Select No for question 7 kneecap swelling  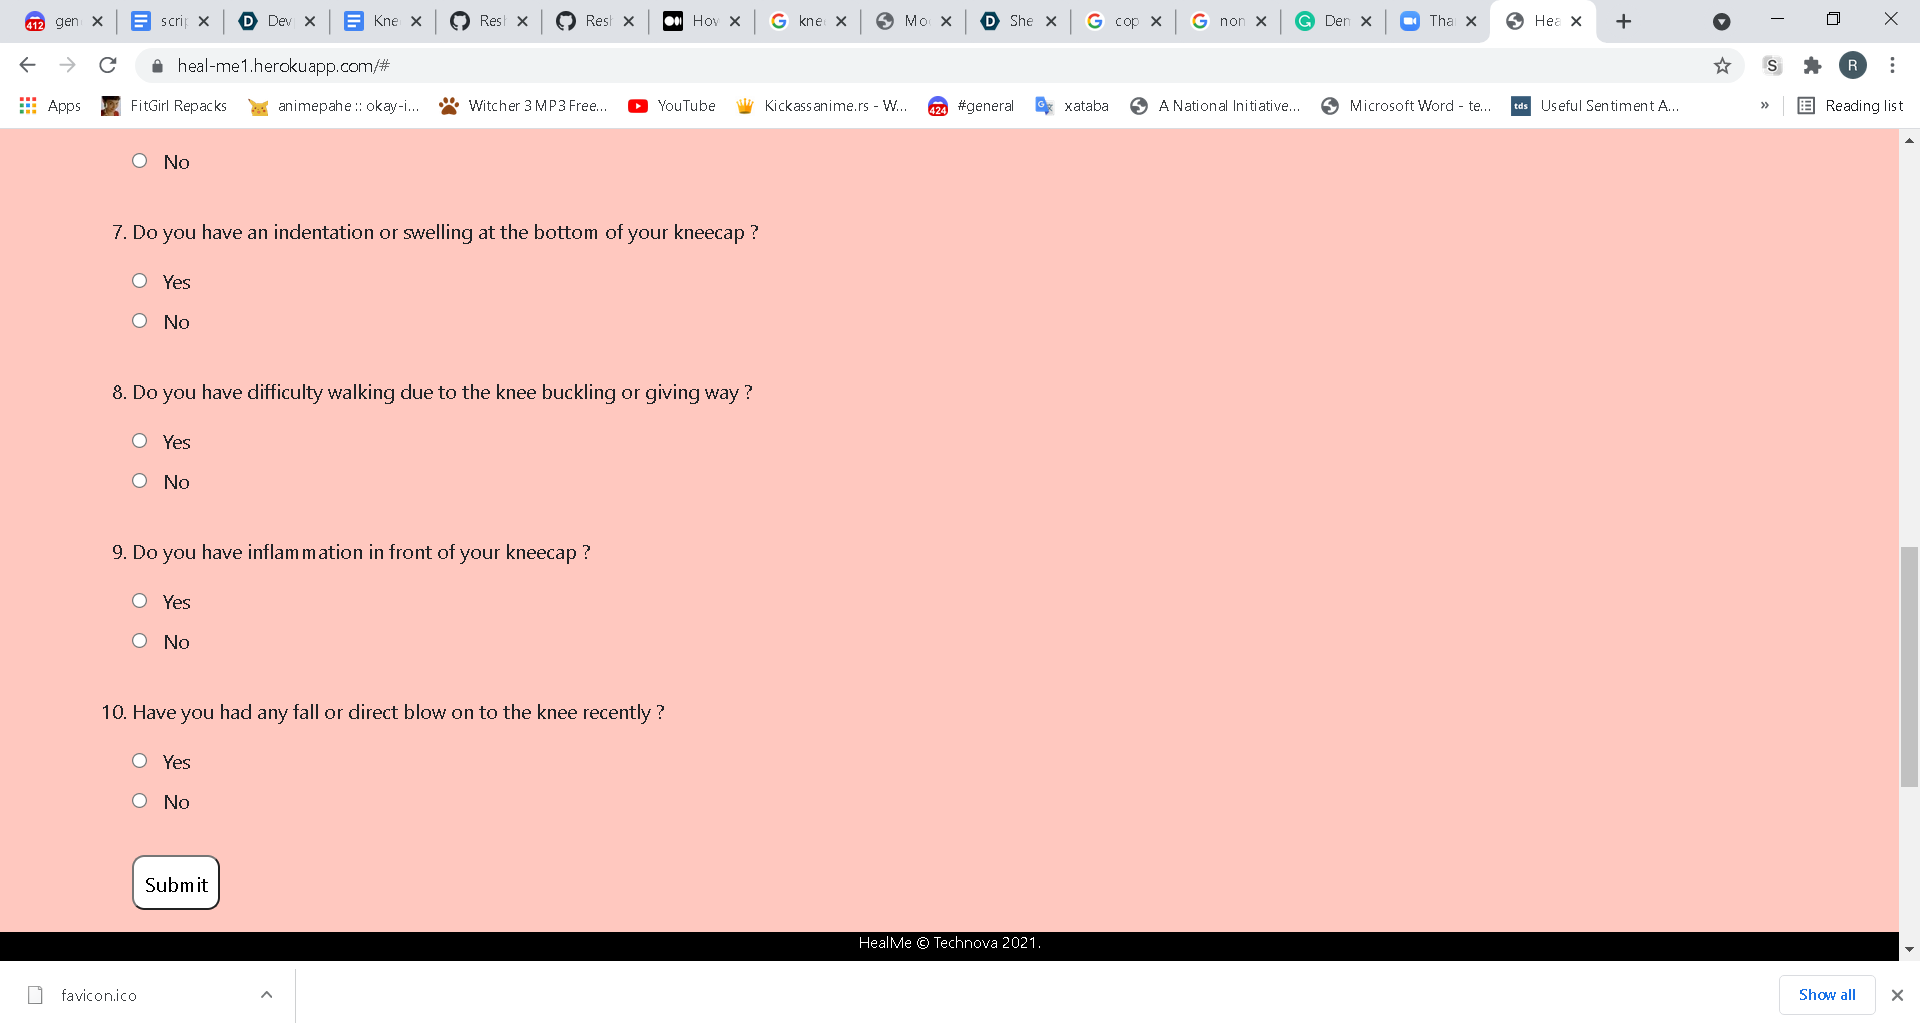(140, 321)
